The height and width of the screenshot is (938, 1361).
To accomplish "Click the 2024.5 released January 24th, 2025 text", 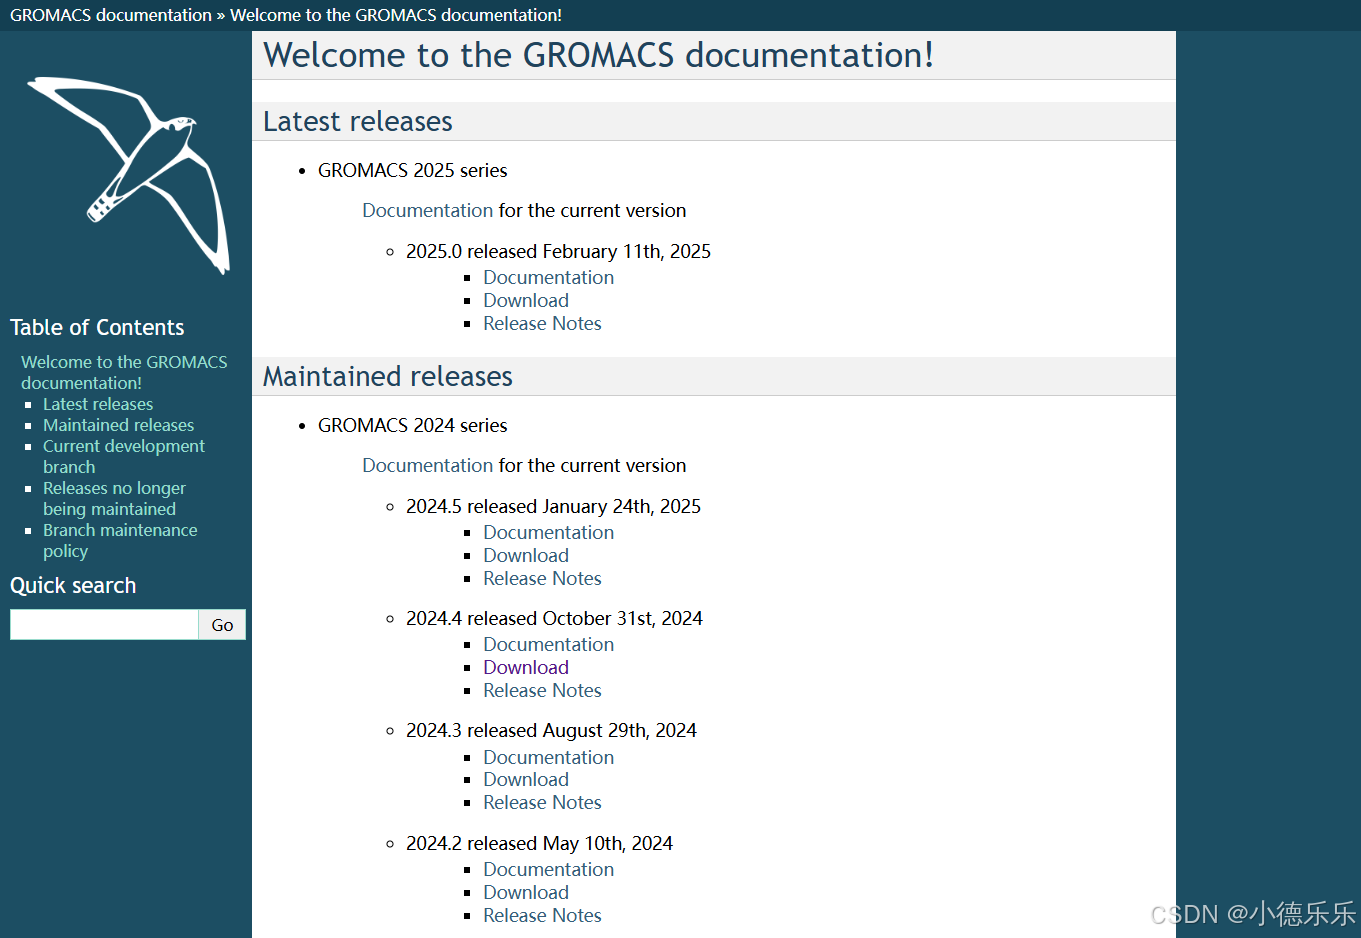I will [553, 506].
